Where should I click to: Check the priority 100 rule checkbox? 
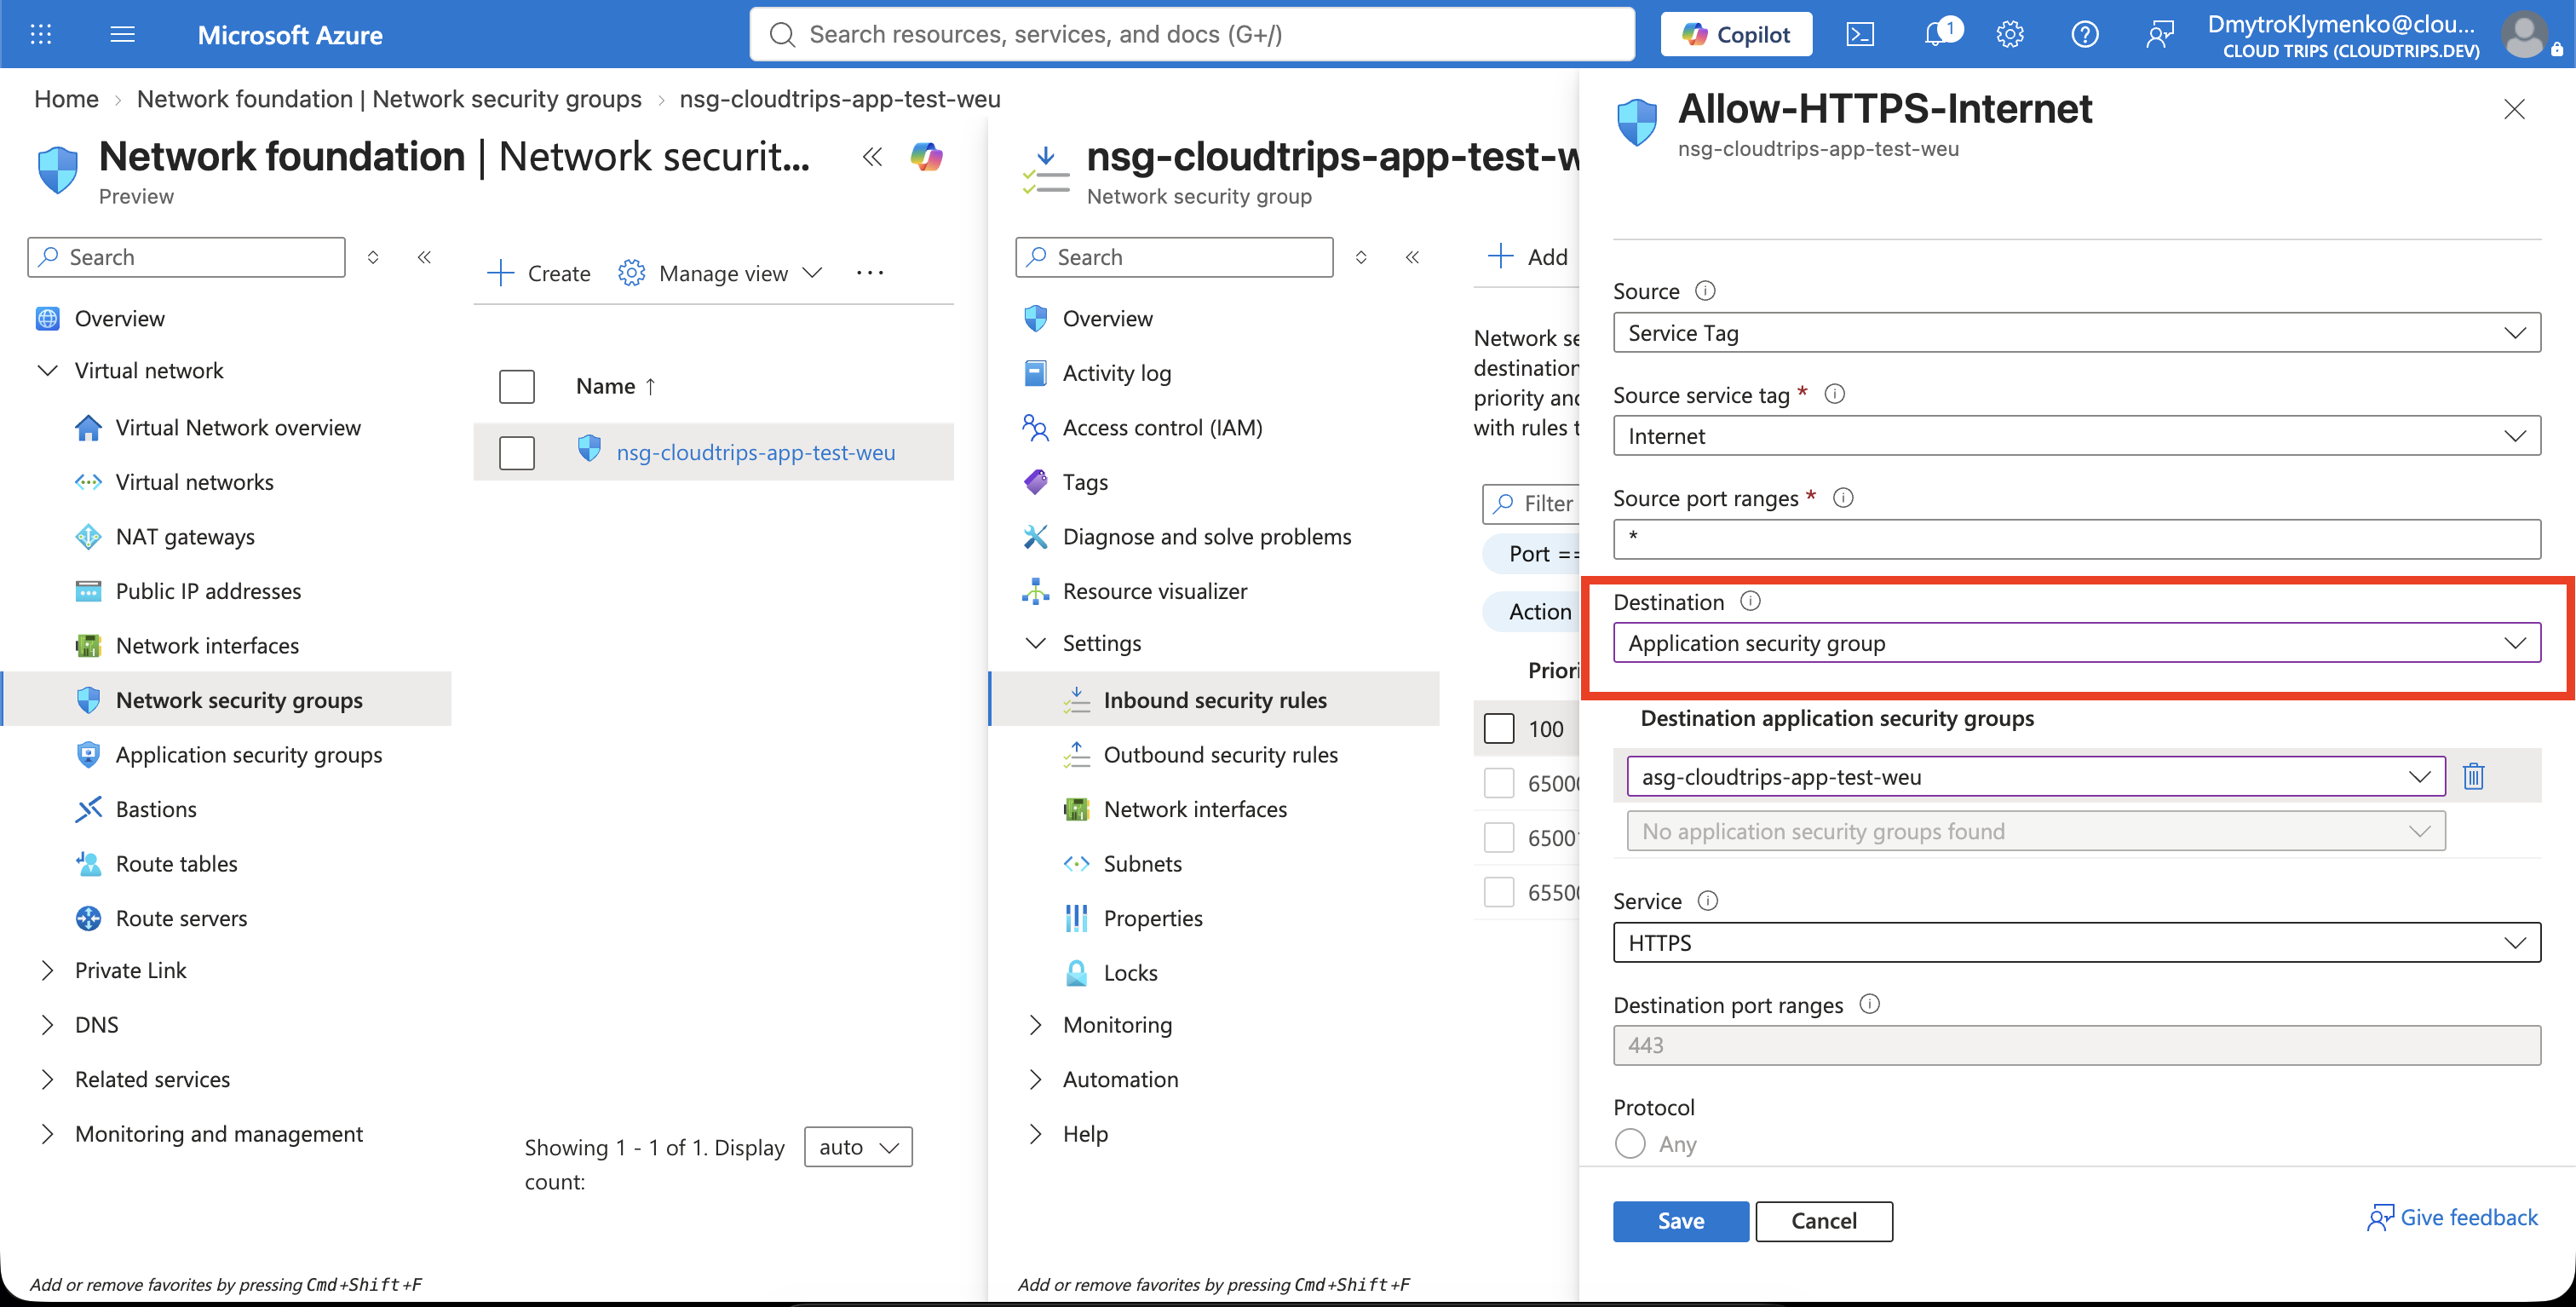tap(1499, 728)
